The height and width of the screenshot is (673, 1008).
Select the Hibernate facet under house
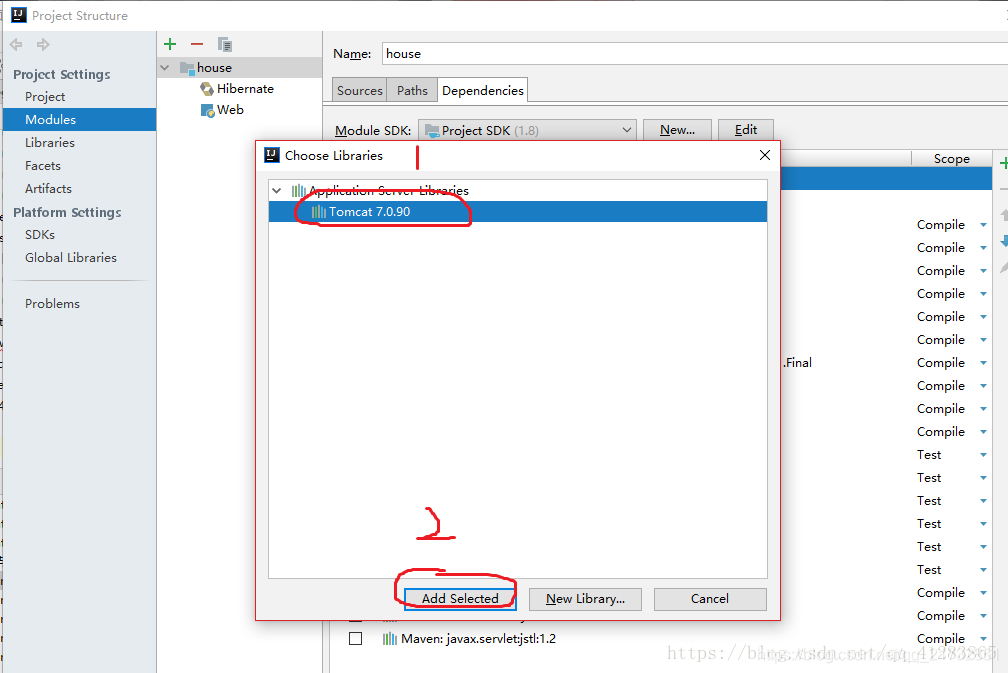pos(237,89)
